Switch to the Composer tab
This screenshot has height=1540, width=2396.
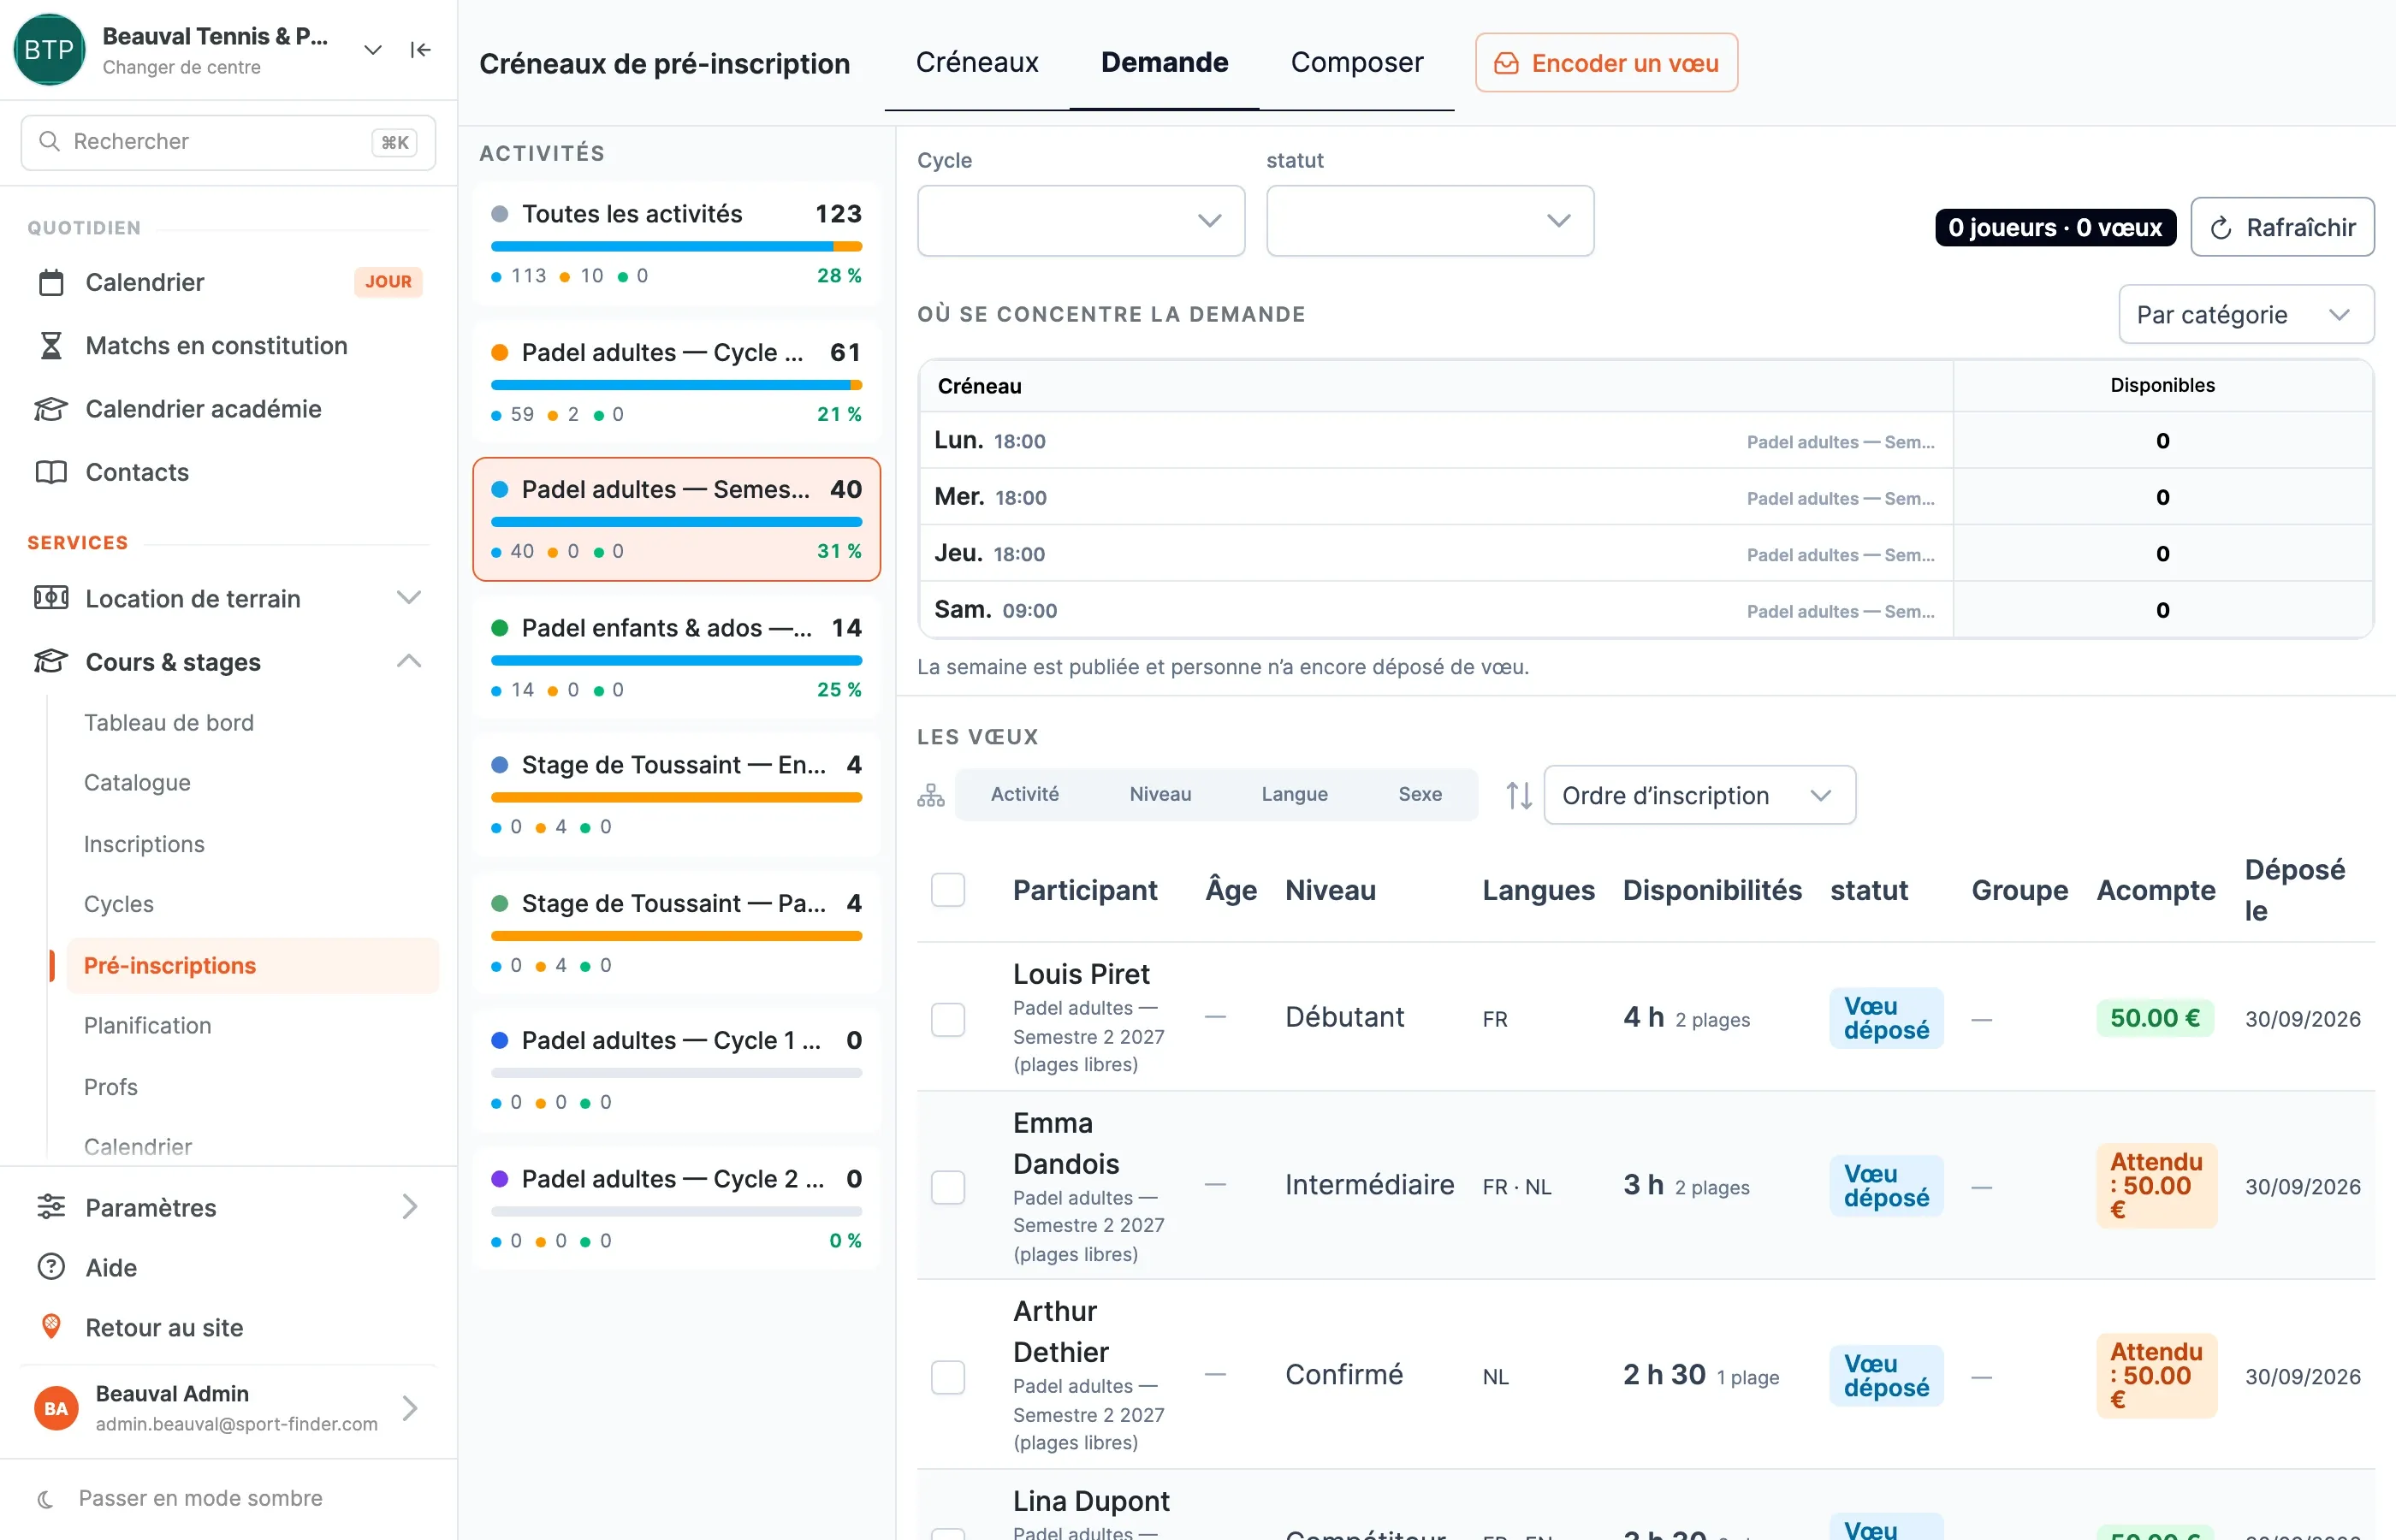click(1357, 63)
